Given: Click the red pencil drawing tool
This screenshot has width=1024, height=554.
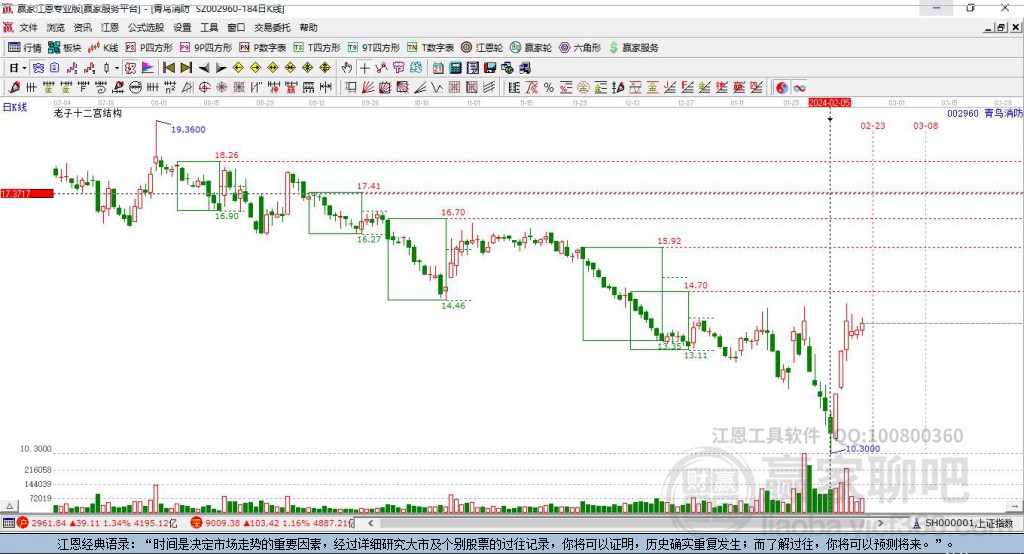Looking at the screenshot, I should [14, 88].
